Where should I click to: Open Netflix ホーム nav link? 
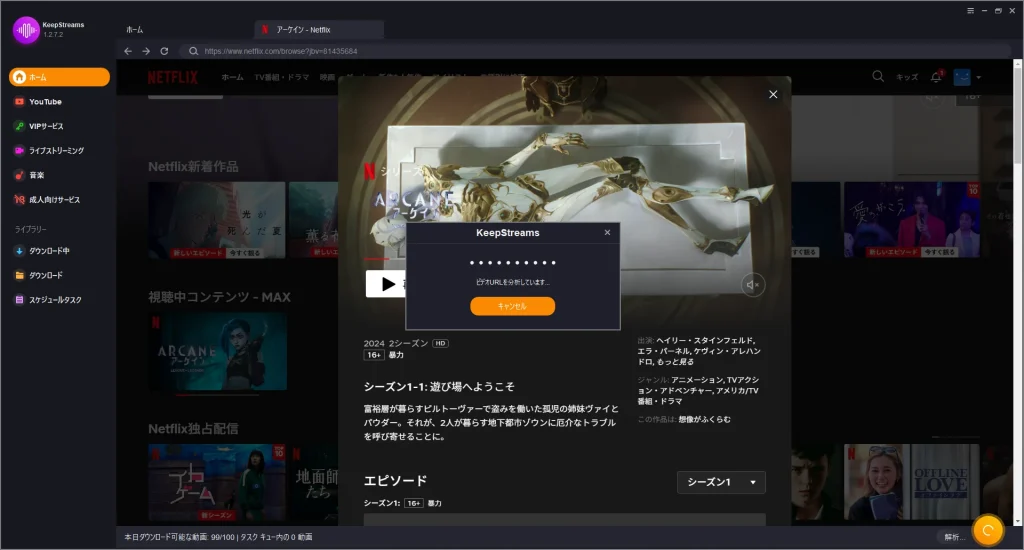tap(232, 77)
